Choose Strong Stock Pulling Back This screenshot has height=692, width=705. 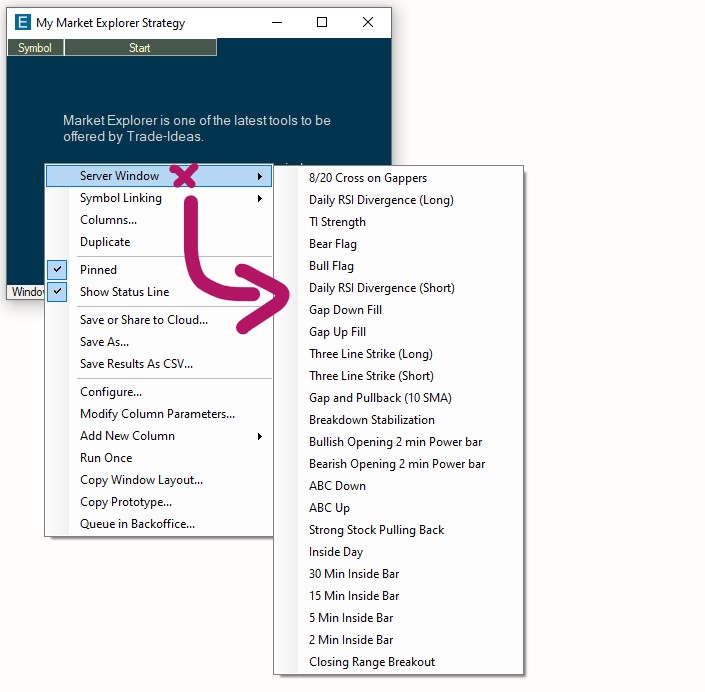pos(376,530)
